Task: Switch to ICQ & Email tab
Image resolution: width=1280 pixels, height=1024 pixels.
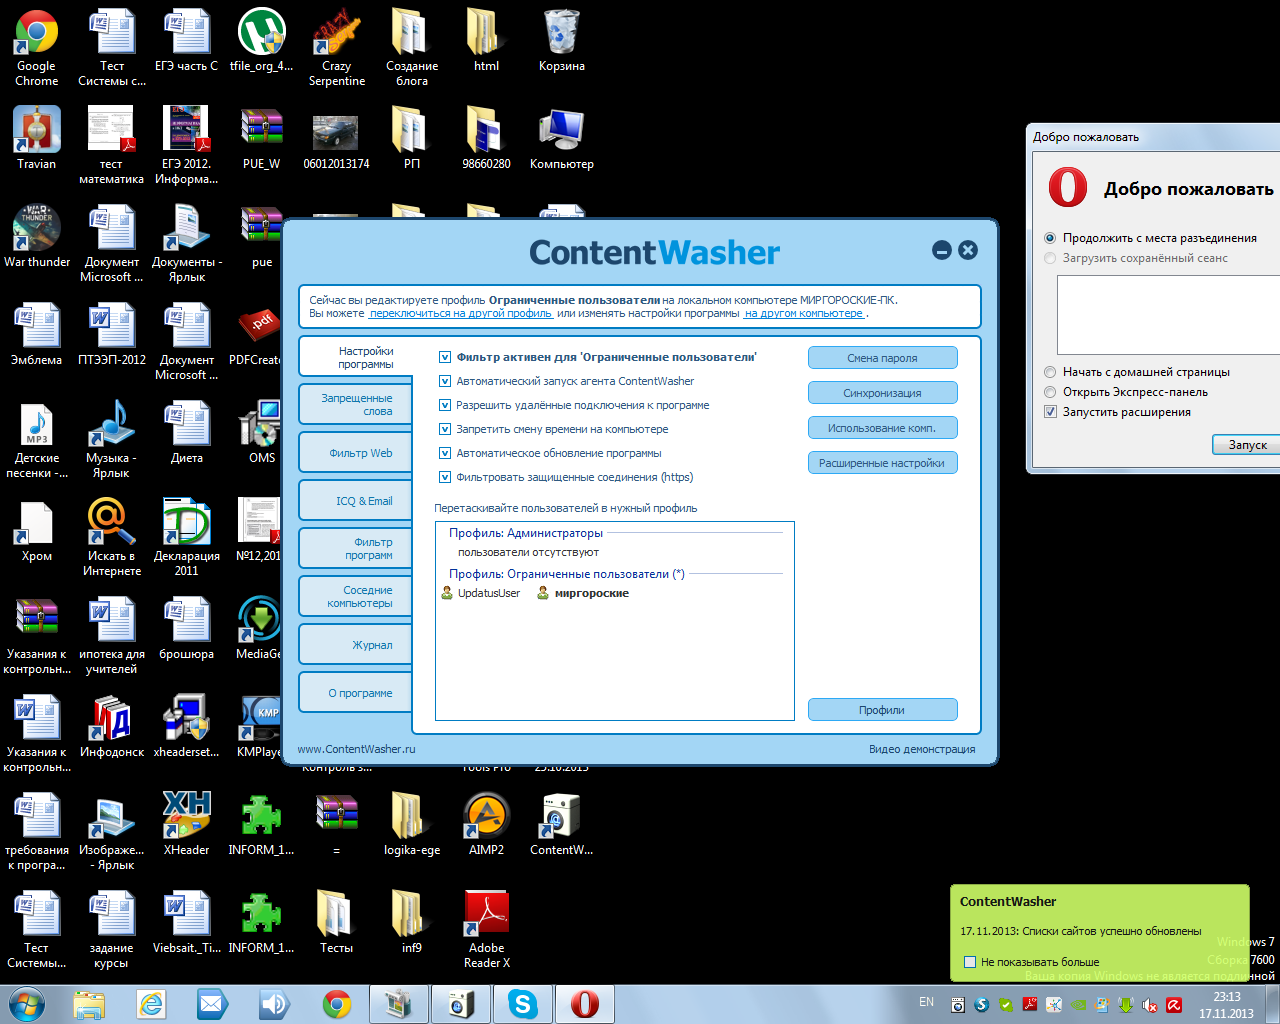Action: 356,501
